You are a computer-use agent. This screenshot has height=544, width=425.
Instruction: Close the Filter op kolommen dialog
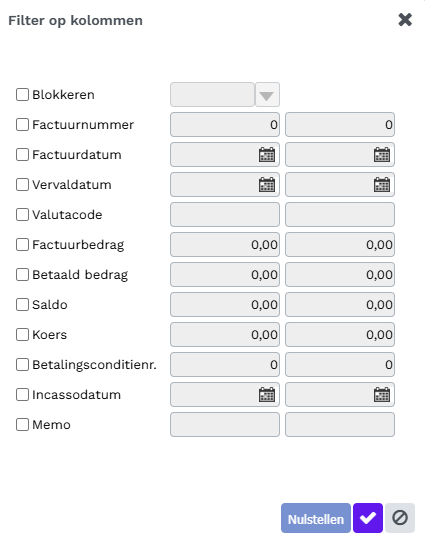point(405,20)
